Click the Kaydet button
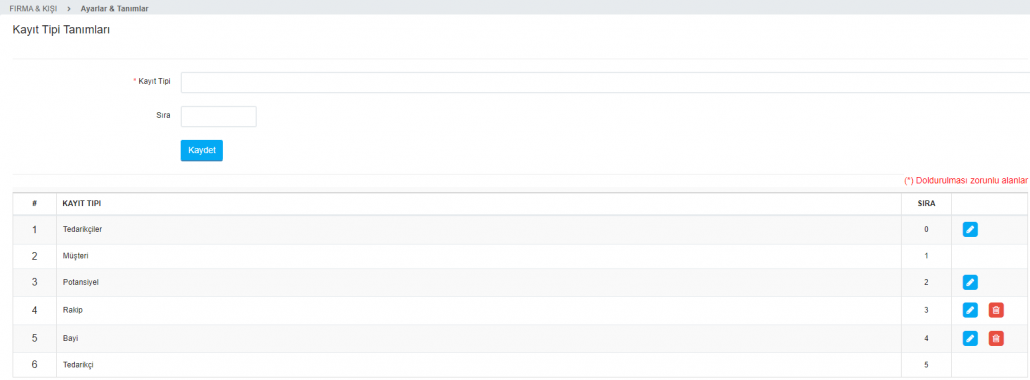The image size is (1030, 380). click(x=202, y=151)
